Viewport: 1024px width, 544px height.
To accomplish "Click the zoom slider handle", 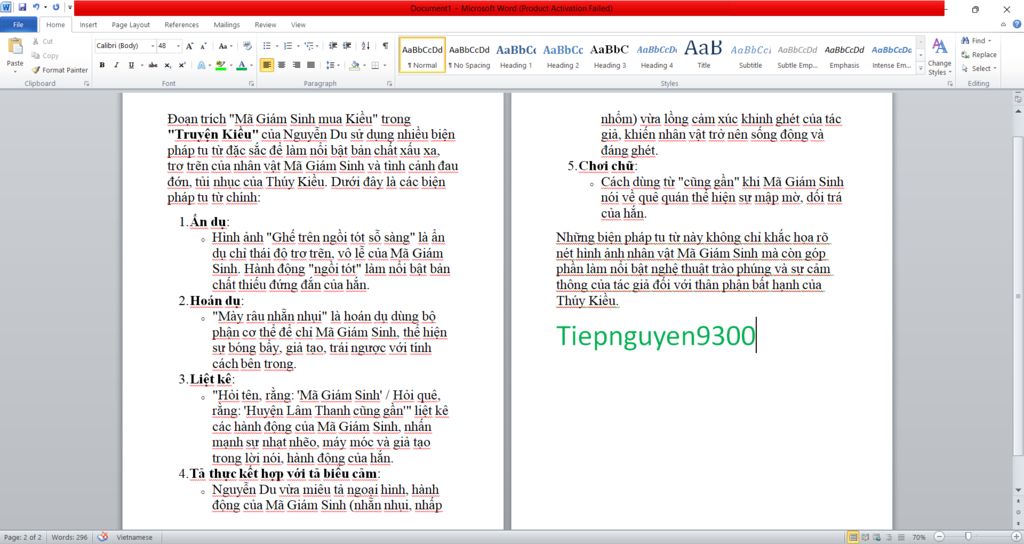I will point(968,537).
